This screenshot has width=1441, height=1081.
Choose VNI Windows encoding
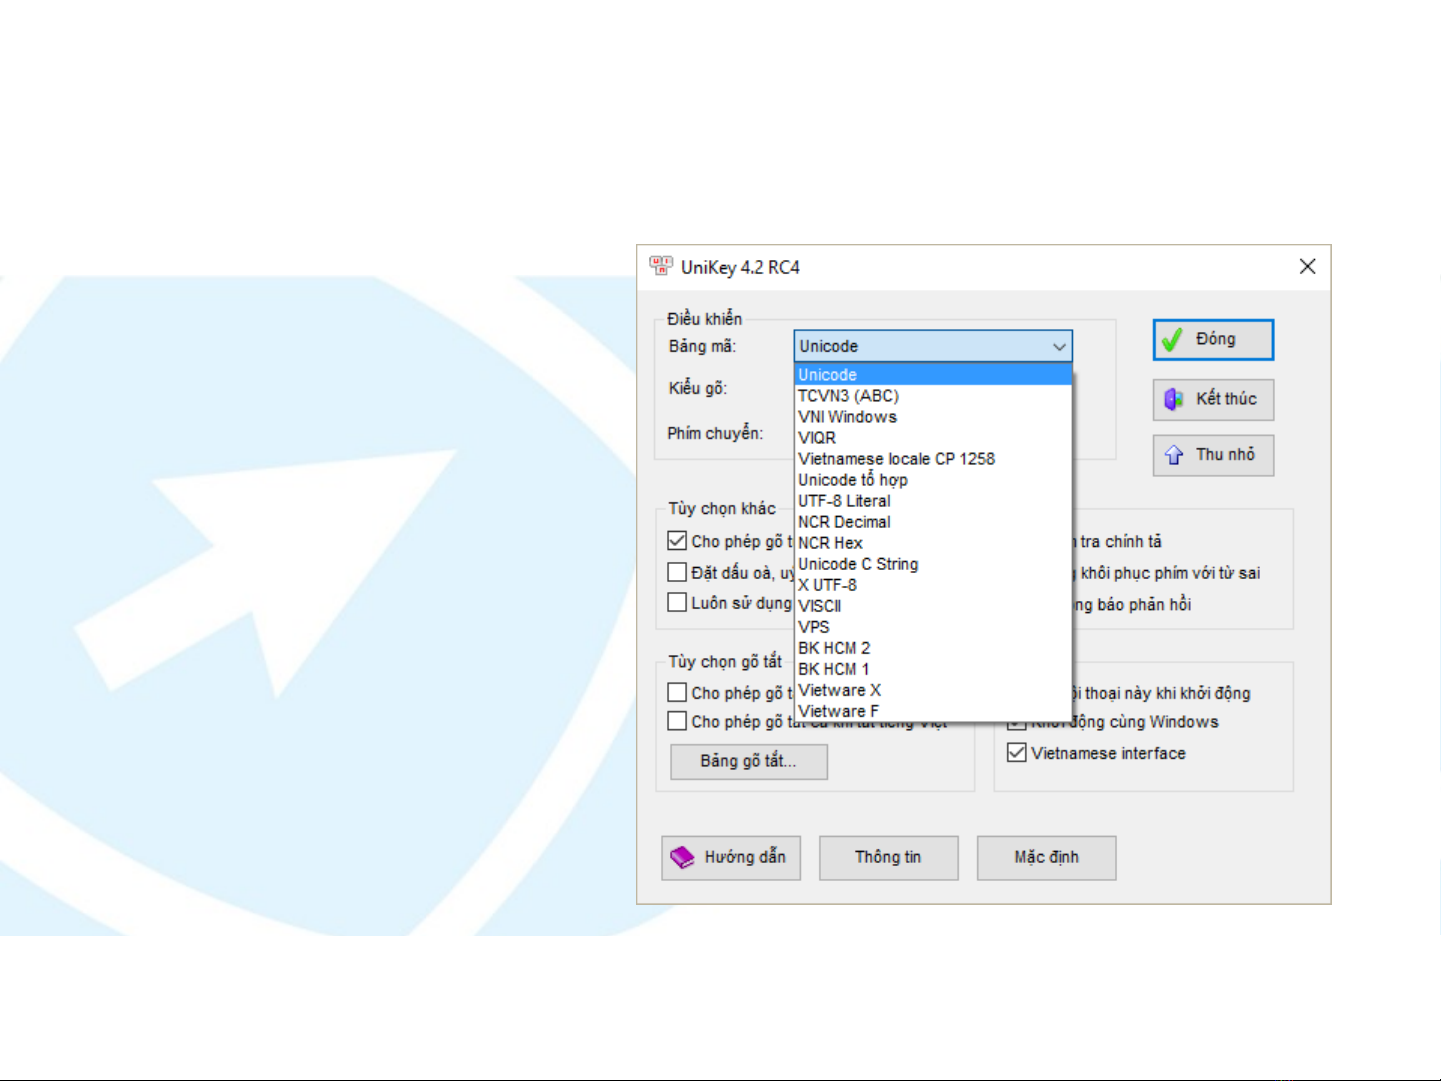933,417
